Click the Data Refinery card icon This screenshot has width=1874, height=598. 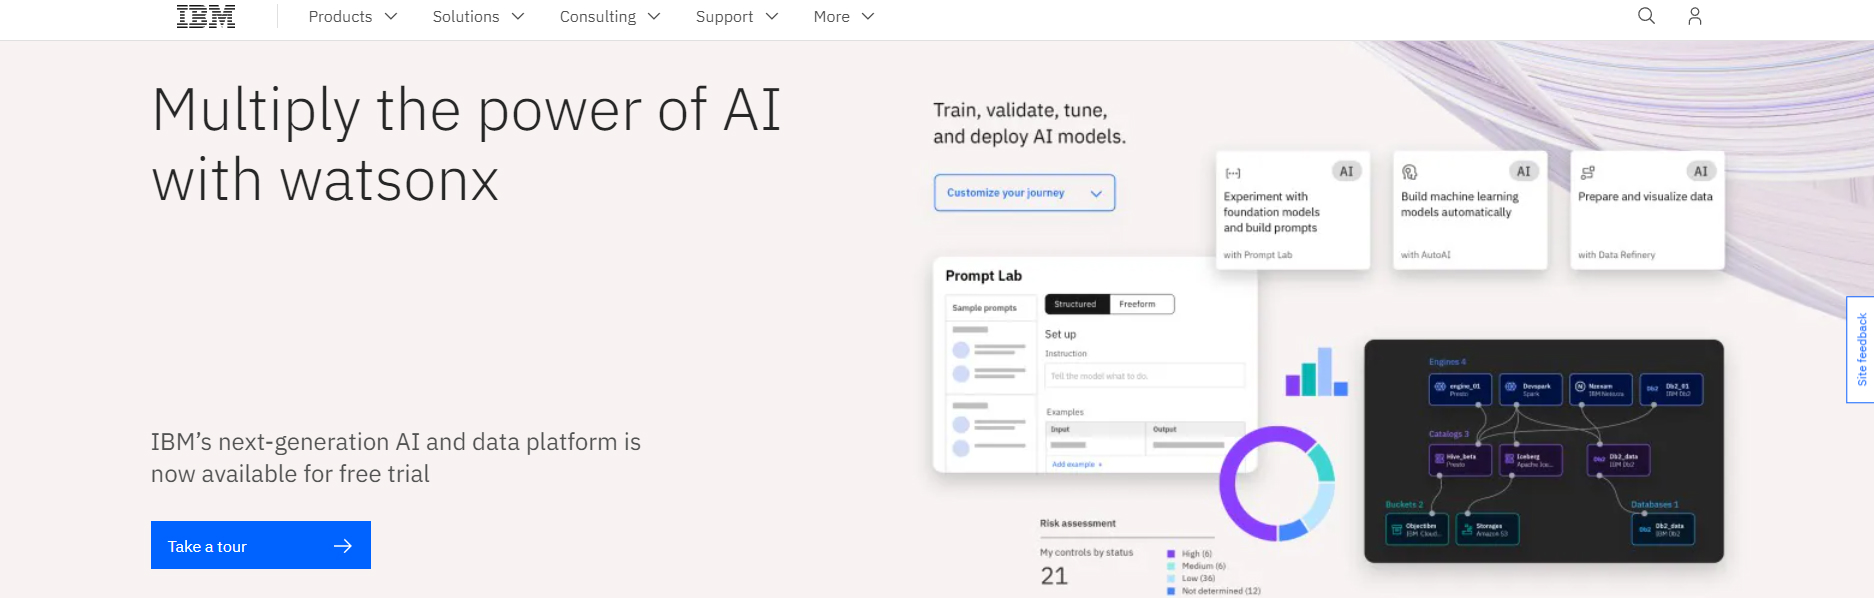pyautogui.click(x=1587, y=172)
